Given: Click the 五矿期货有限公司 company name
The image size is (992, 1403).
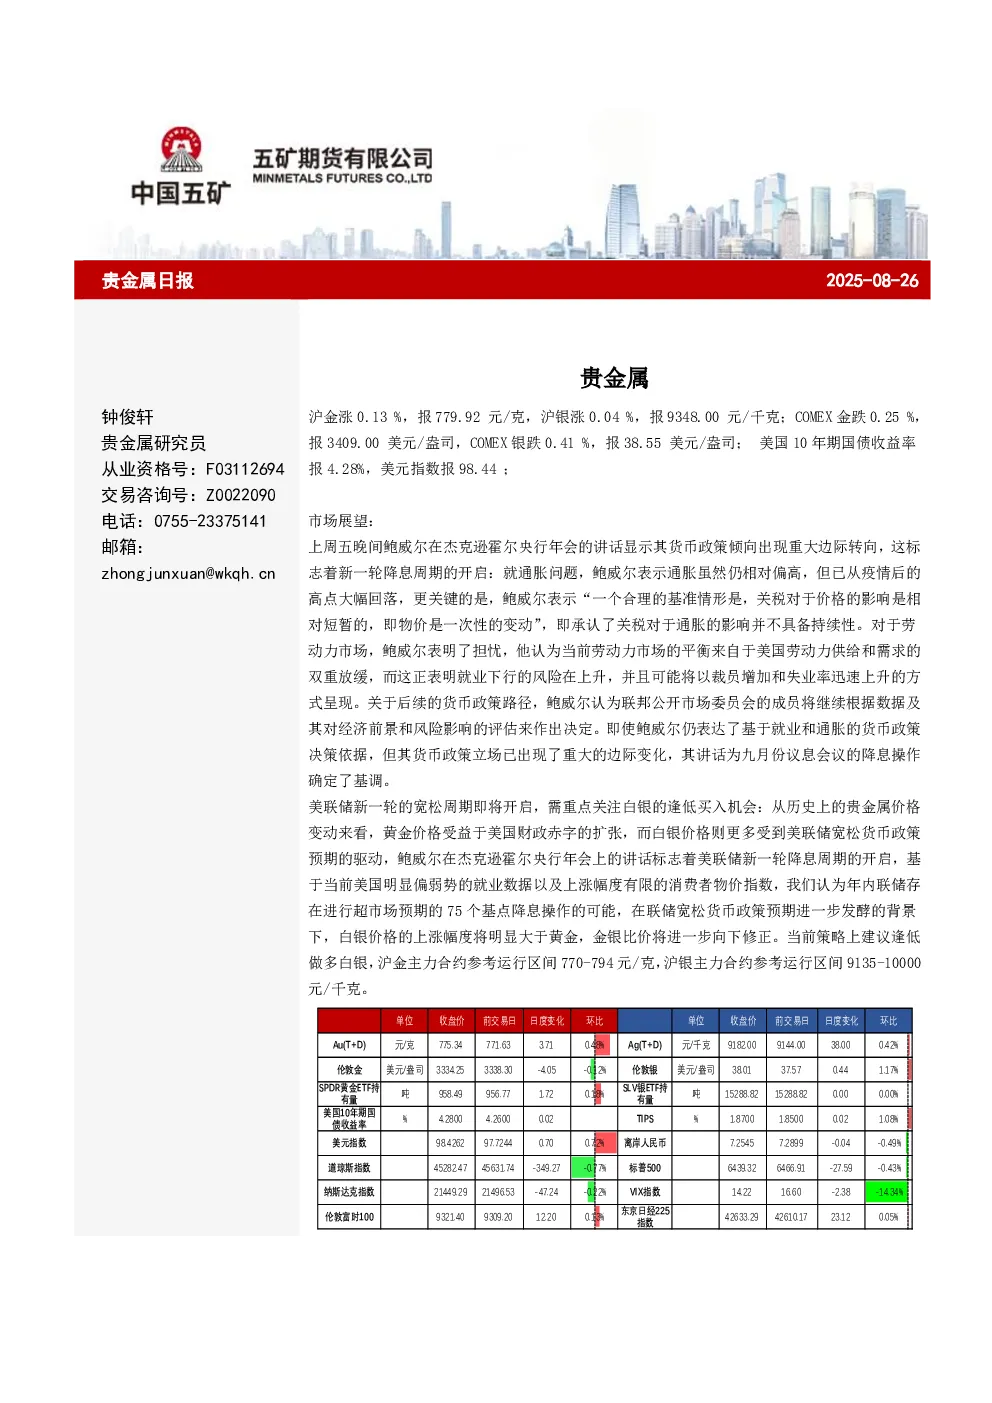Looking at the screenshot, I should point(343,158).
